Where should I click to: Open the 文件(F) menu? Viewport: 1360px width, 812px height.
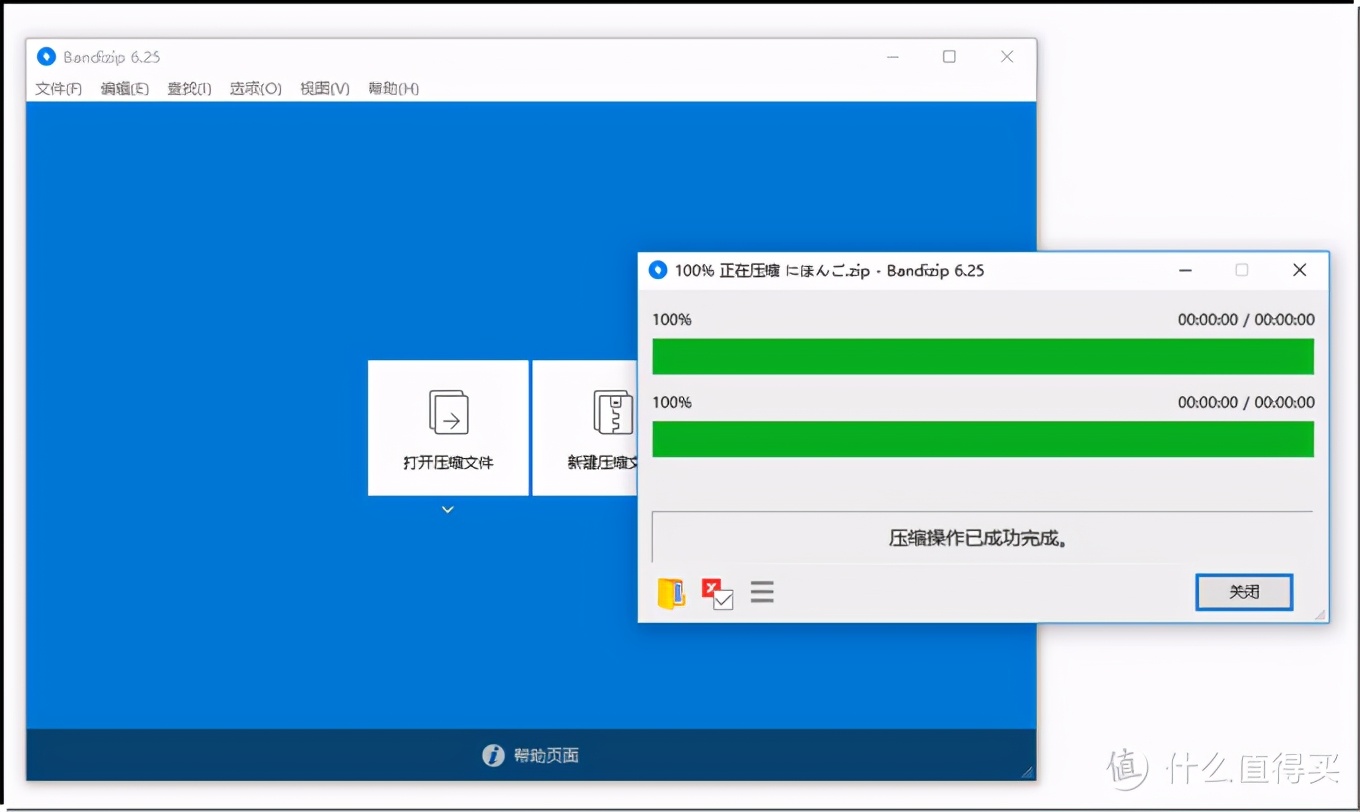pos(58,88)
